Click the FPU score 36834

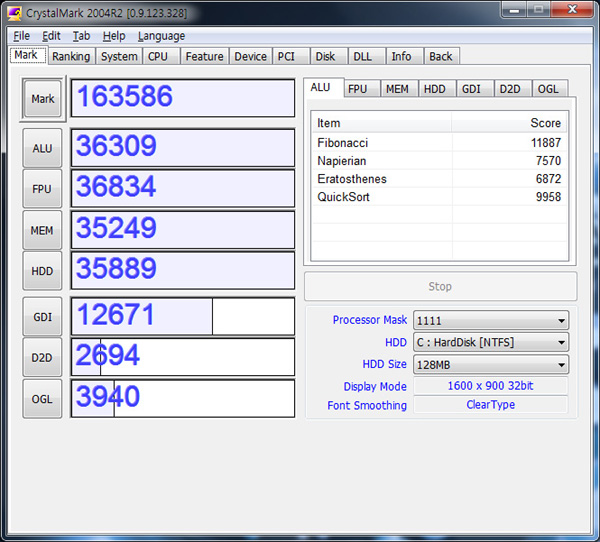click(x=183, y=189)
